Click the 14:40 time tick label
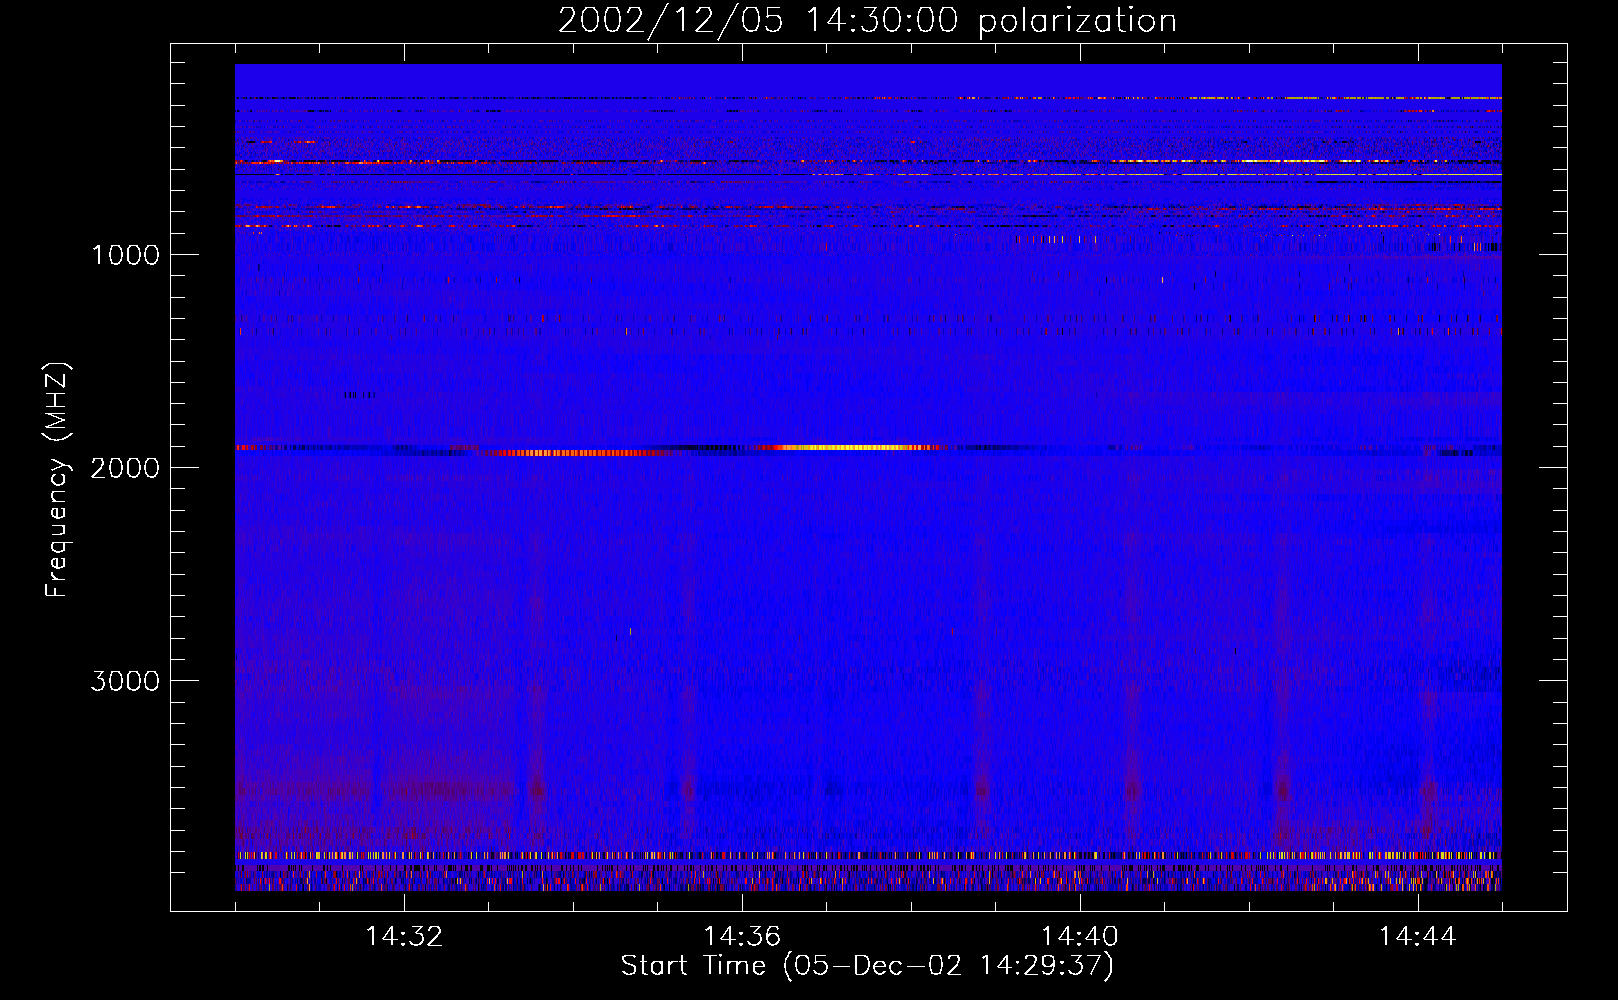This screenshot has height=1000, width=1618. [x=1080, y=937]
